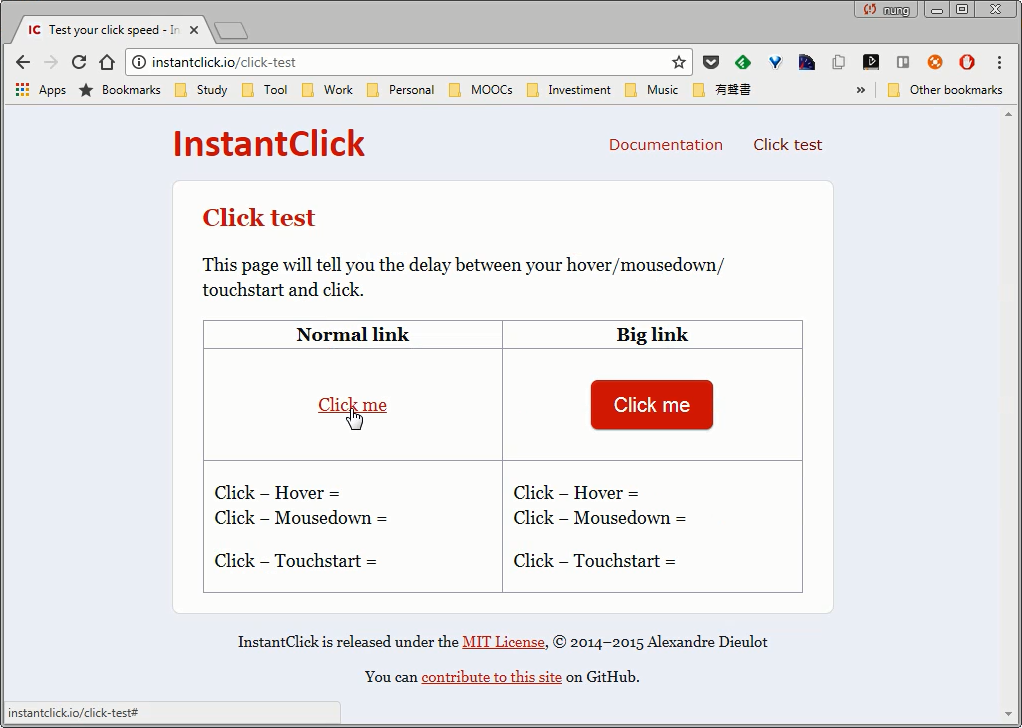Image resolution: width=1022 pixels, height=728 pixels.
Task: Open the black play-button extension icon
Action: (871, 63)
